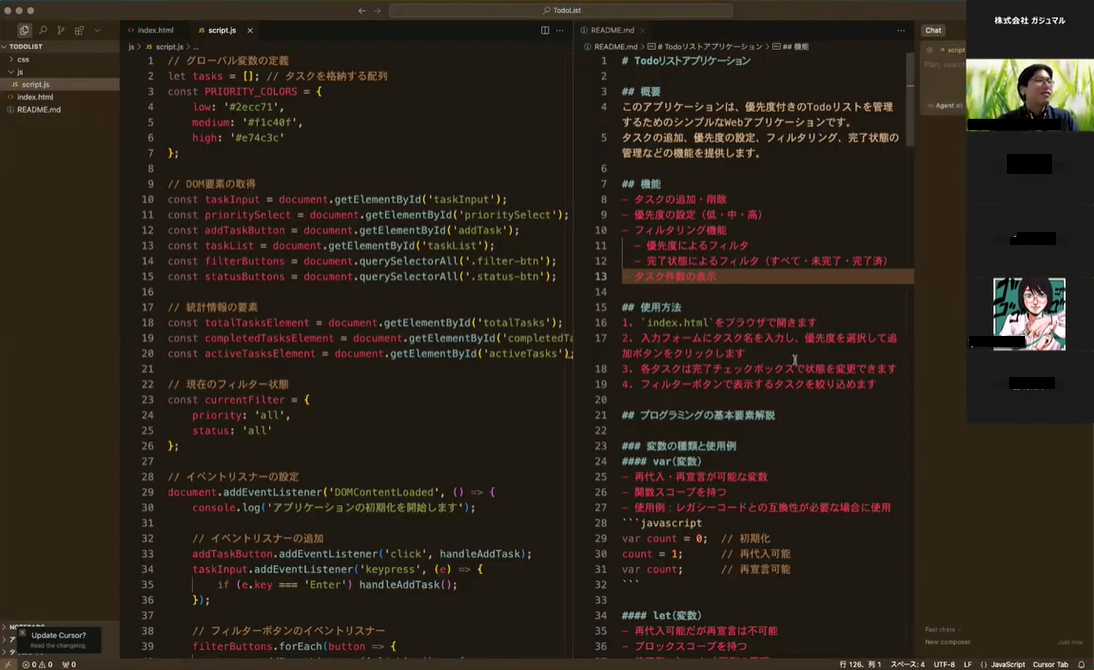
Task: Change the UTF-8 encoding in status bar
Action: point(944,664)
